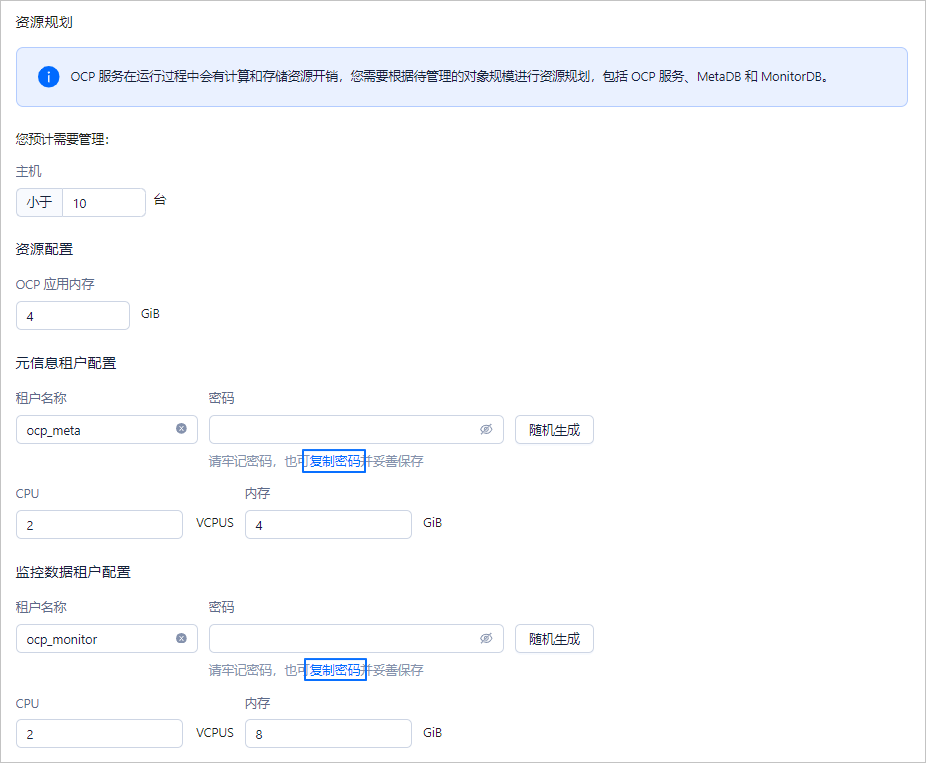Clear the ocp_meta tenant name field
The image size is (926, 763).
tap(181, 429)
